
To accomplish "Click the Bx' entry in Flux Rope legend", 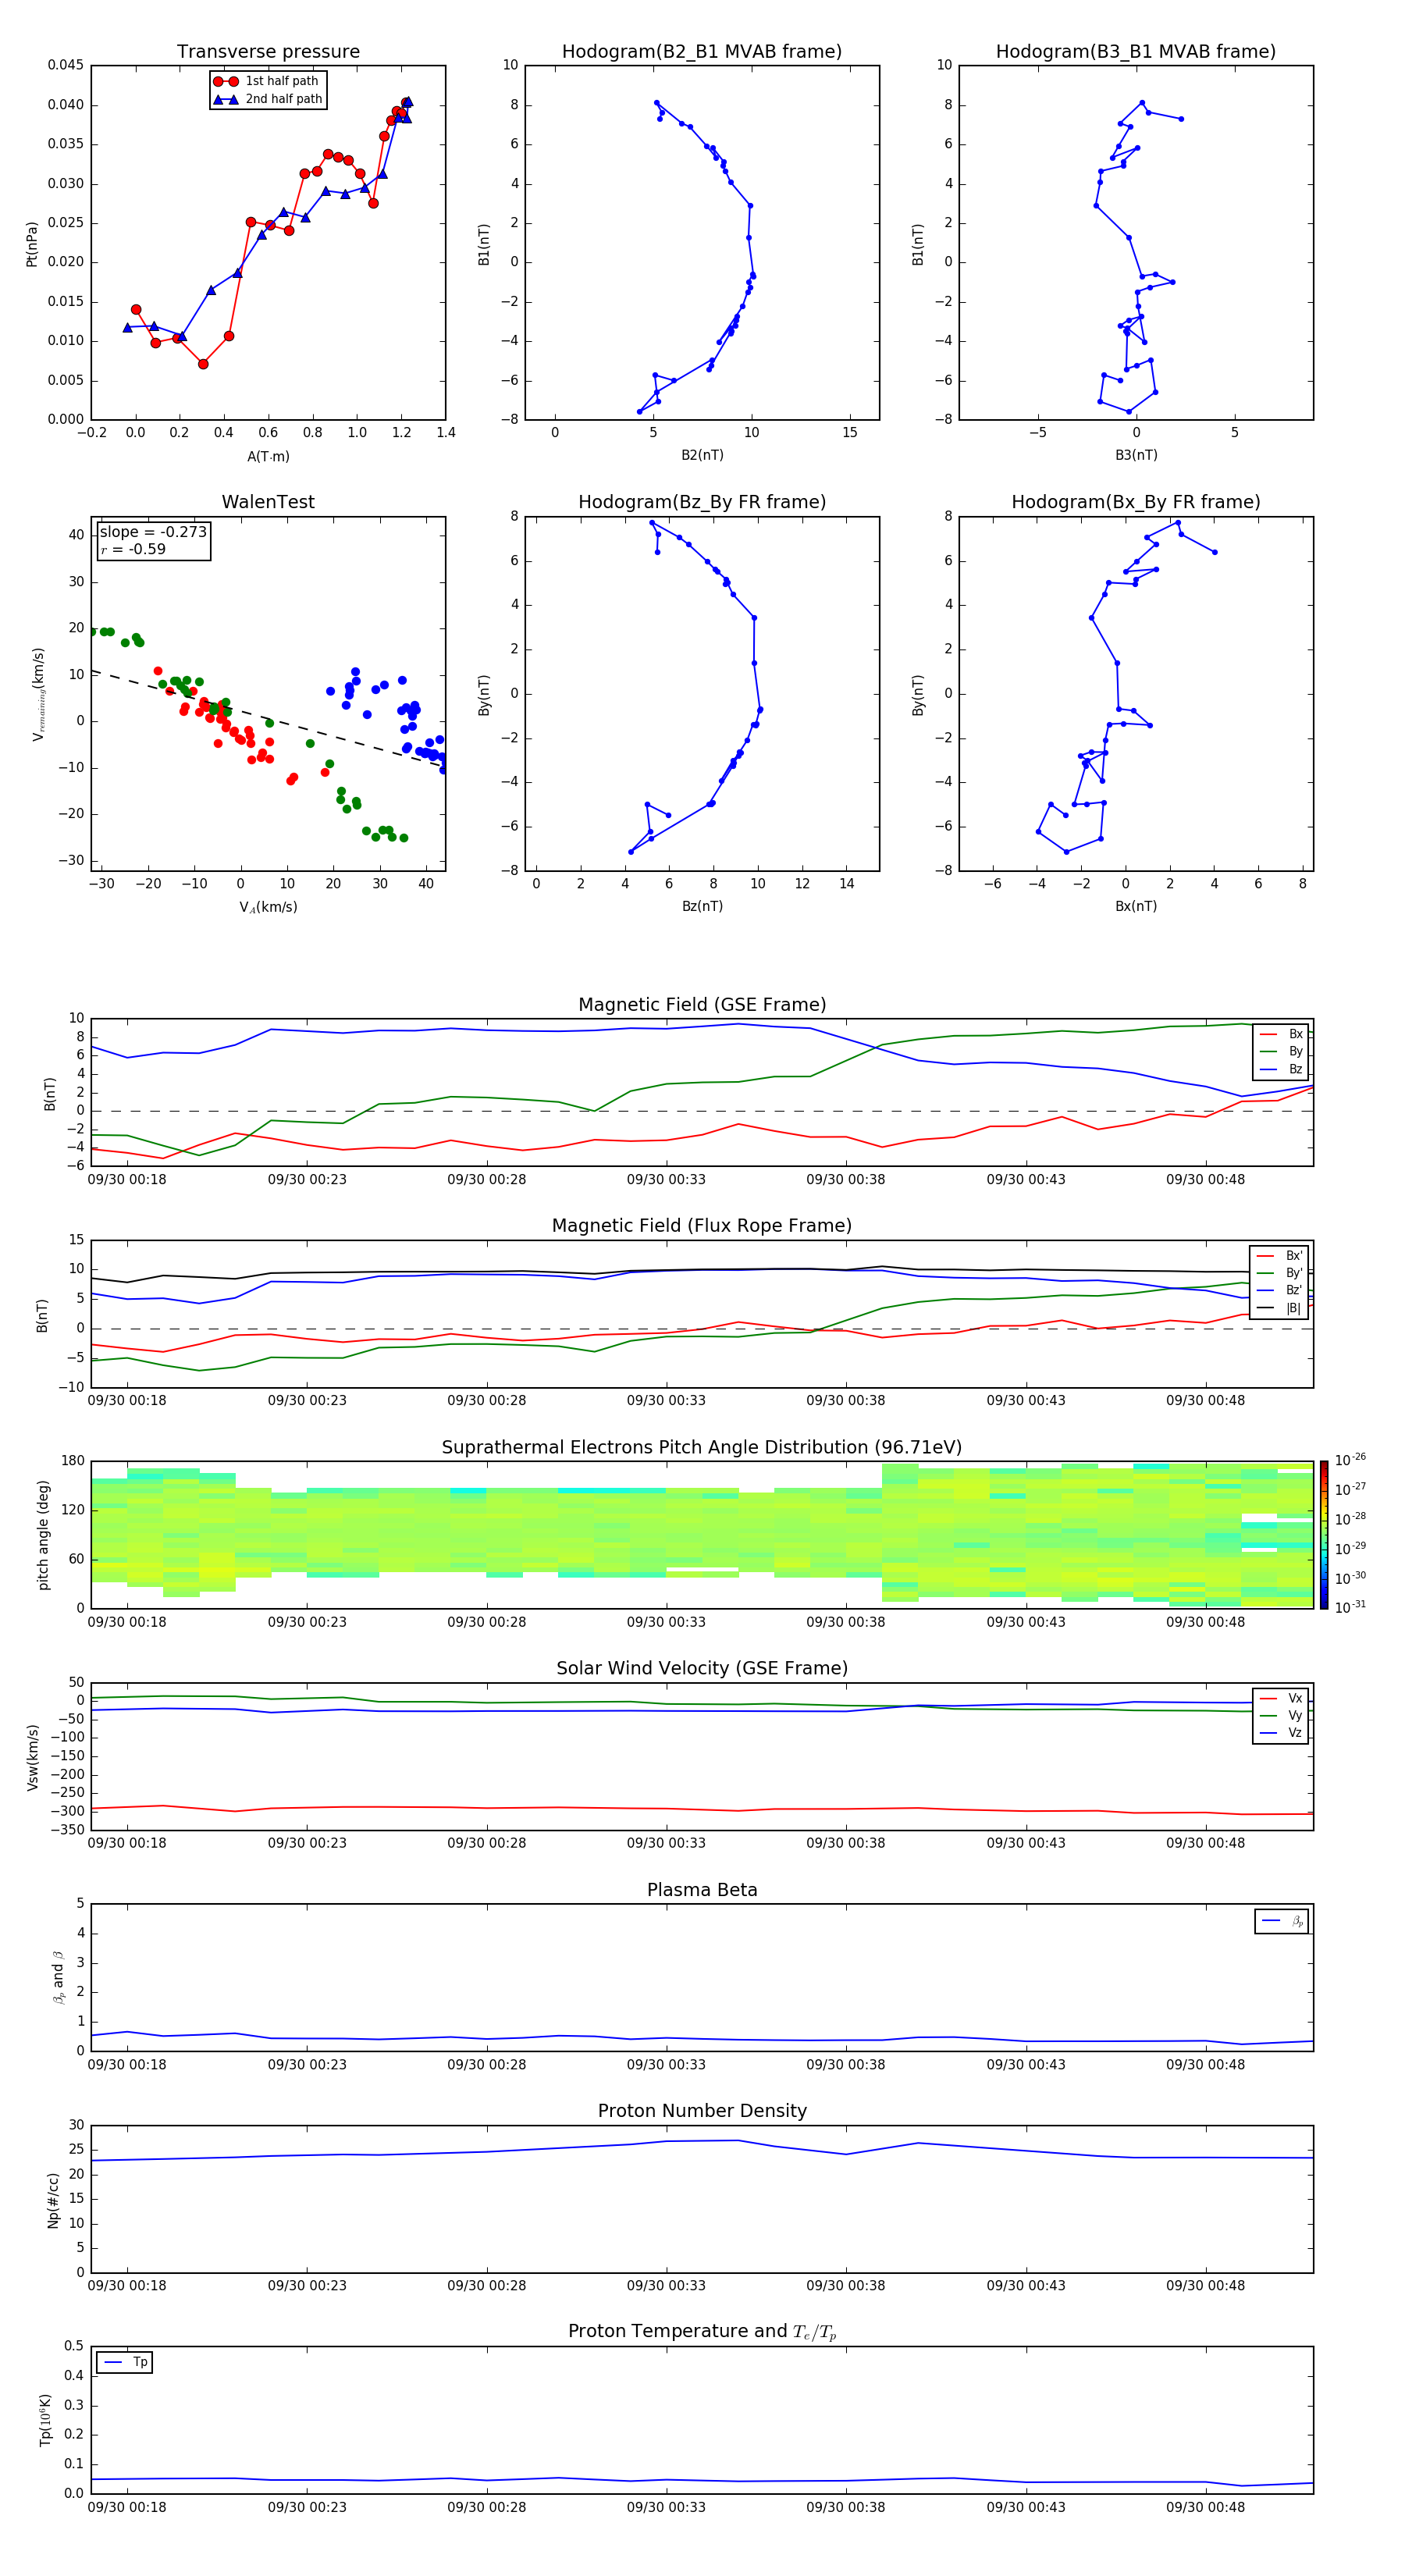I will [1279, 1256].
